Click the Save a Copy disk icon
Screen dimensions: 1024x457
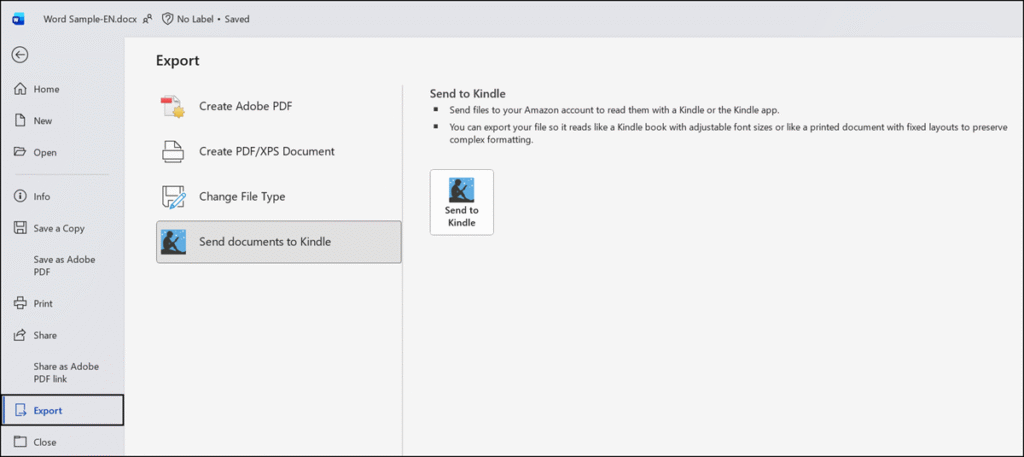(x=20, y=228)
